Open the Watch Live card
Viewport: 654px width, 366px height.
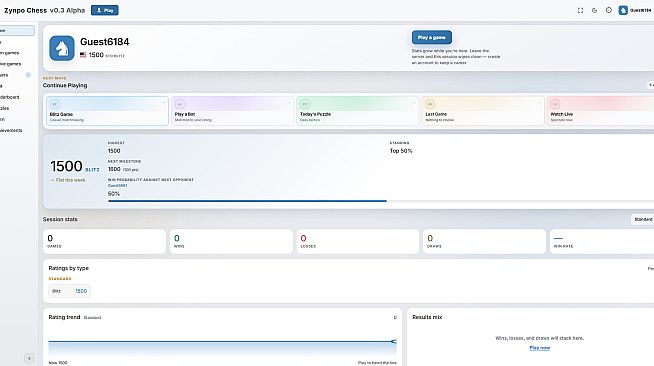click(x=601, y=111)
